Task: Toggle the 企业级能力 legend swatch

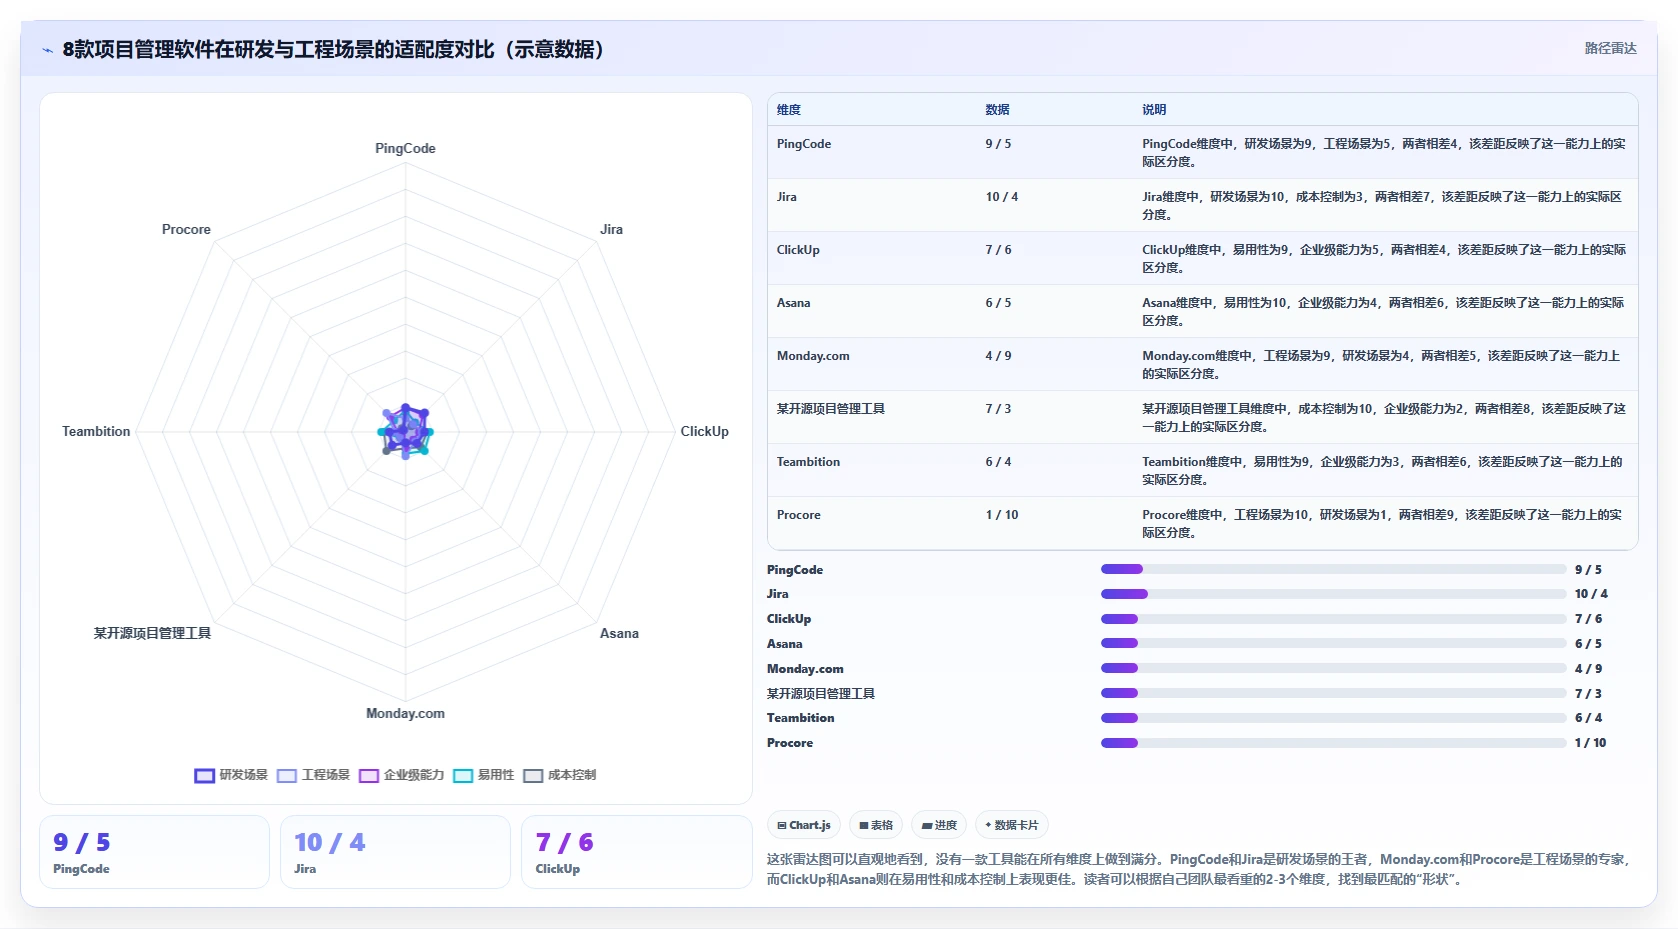Action: click(369, 776)
